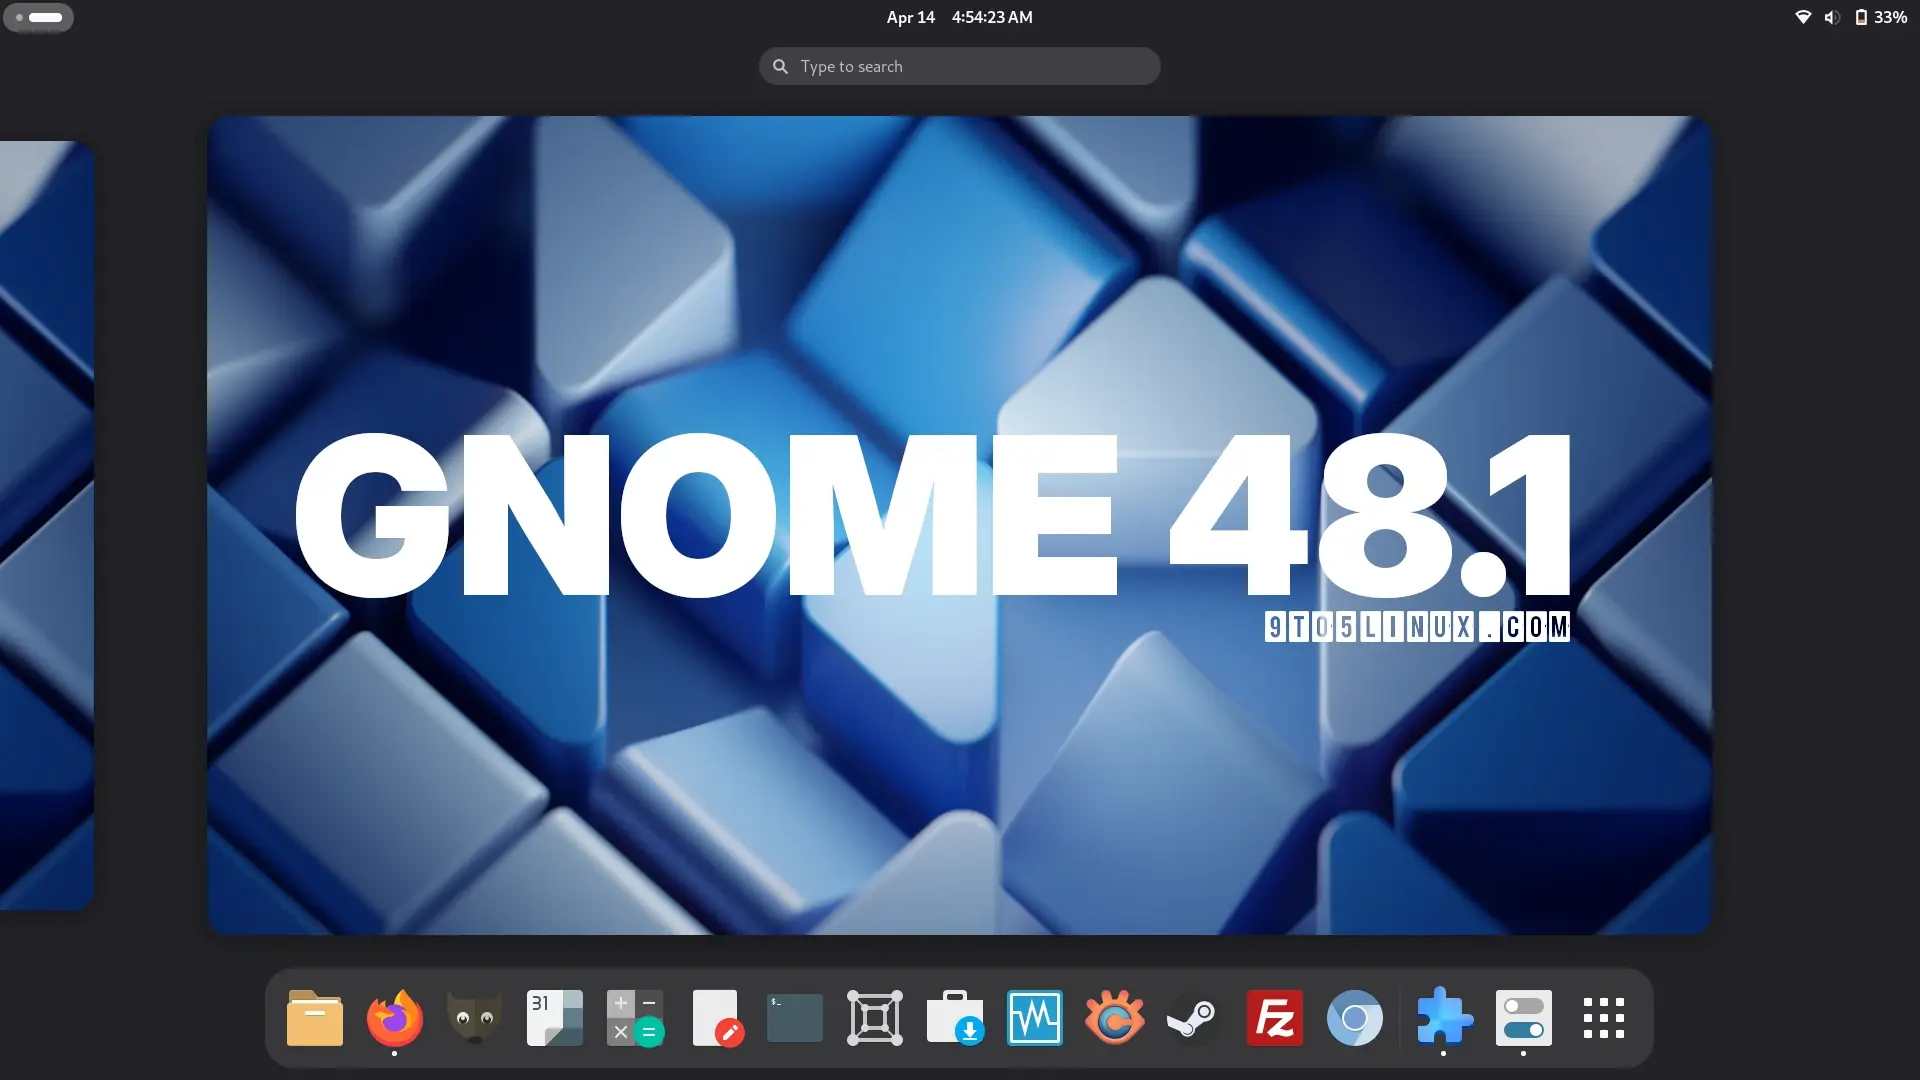Launch the FileZilla FTP client
Viewport: 1920px width, 1080px height.
(1274, 1018)
